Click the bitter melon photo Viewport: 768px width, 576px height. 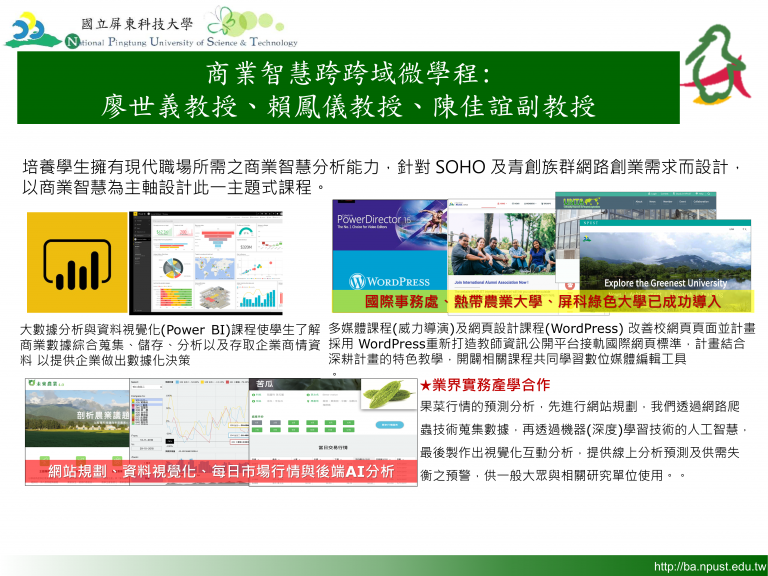tap(389, 395)
